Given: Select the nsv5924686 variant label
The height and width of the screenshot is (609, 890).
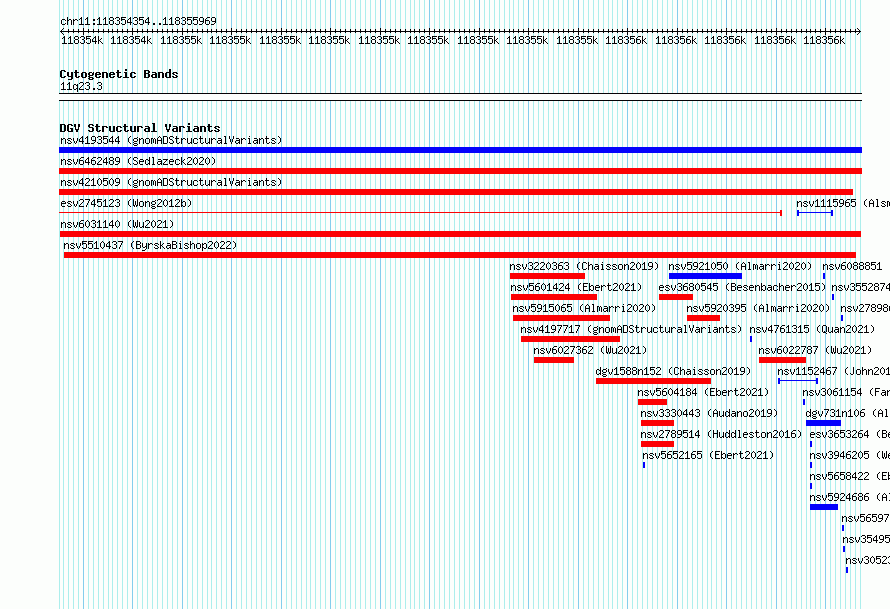Looking at the screenshot, I should (x=849, y=497).
